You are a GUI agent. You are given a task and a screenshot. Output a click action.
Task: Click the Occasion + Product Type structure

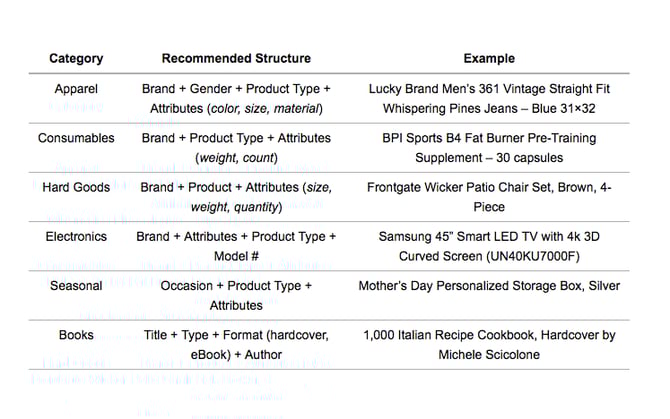[x=236, y=296]
